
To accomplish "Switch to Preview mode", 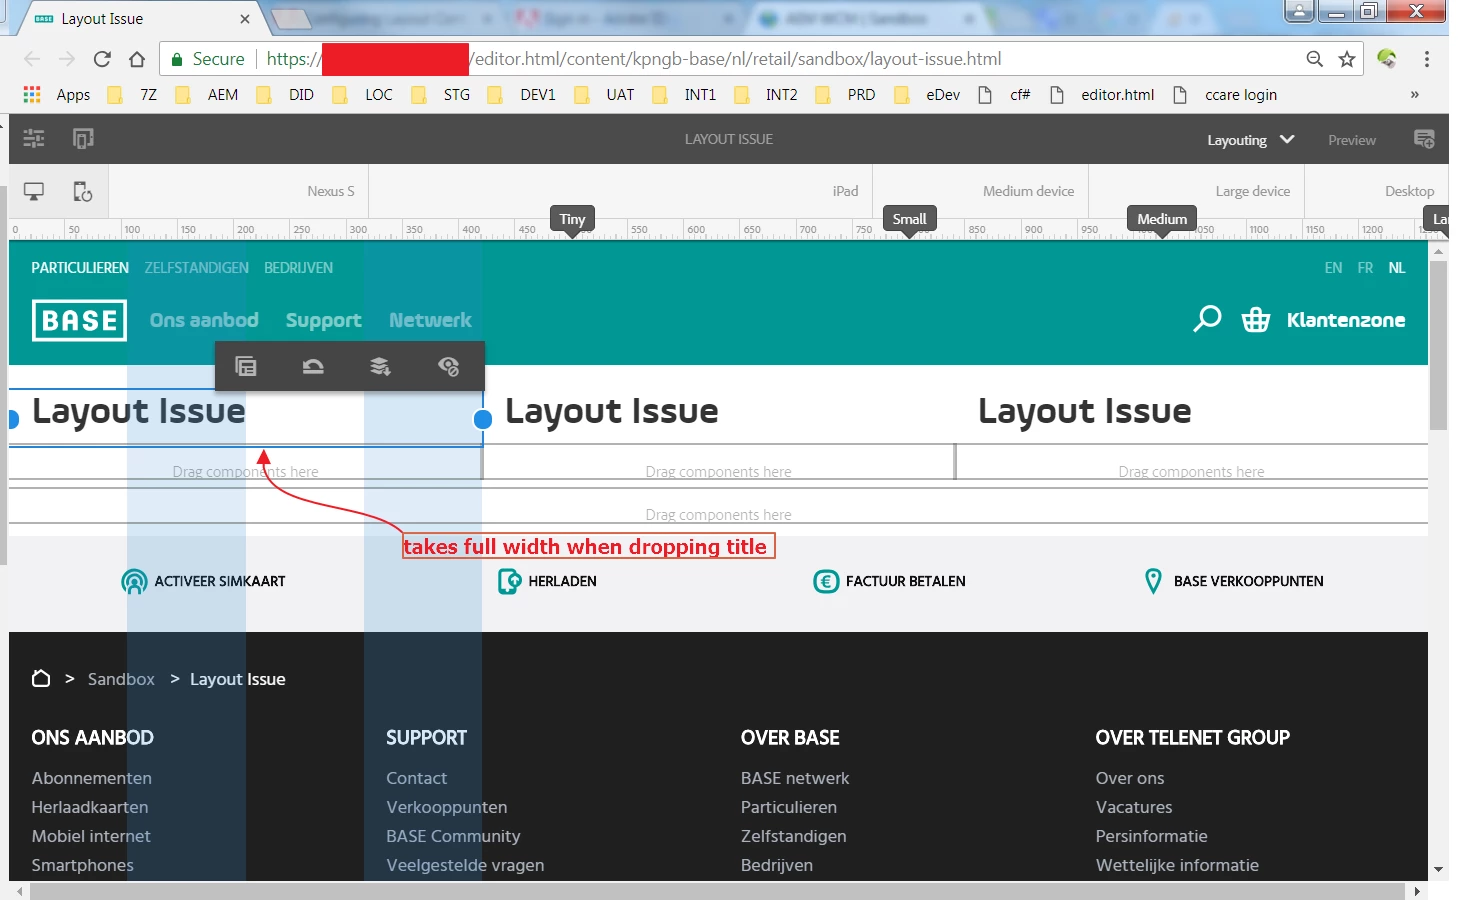I will tap(1352, 140).
